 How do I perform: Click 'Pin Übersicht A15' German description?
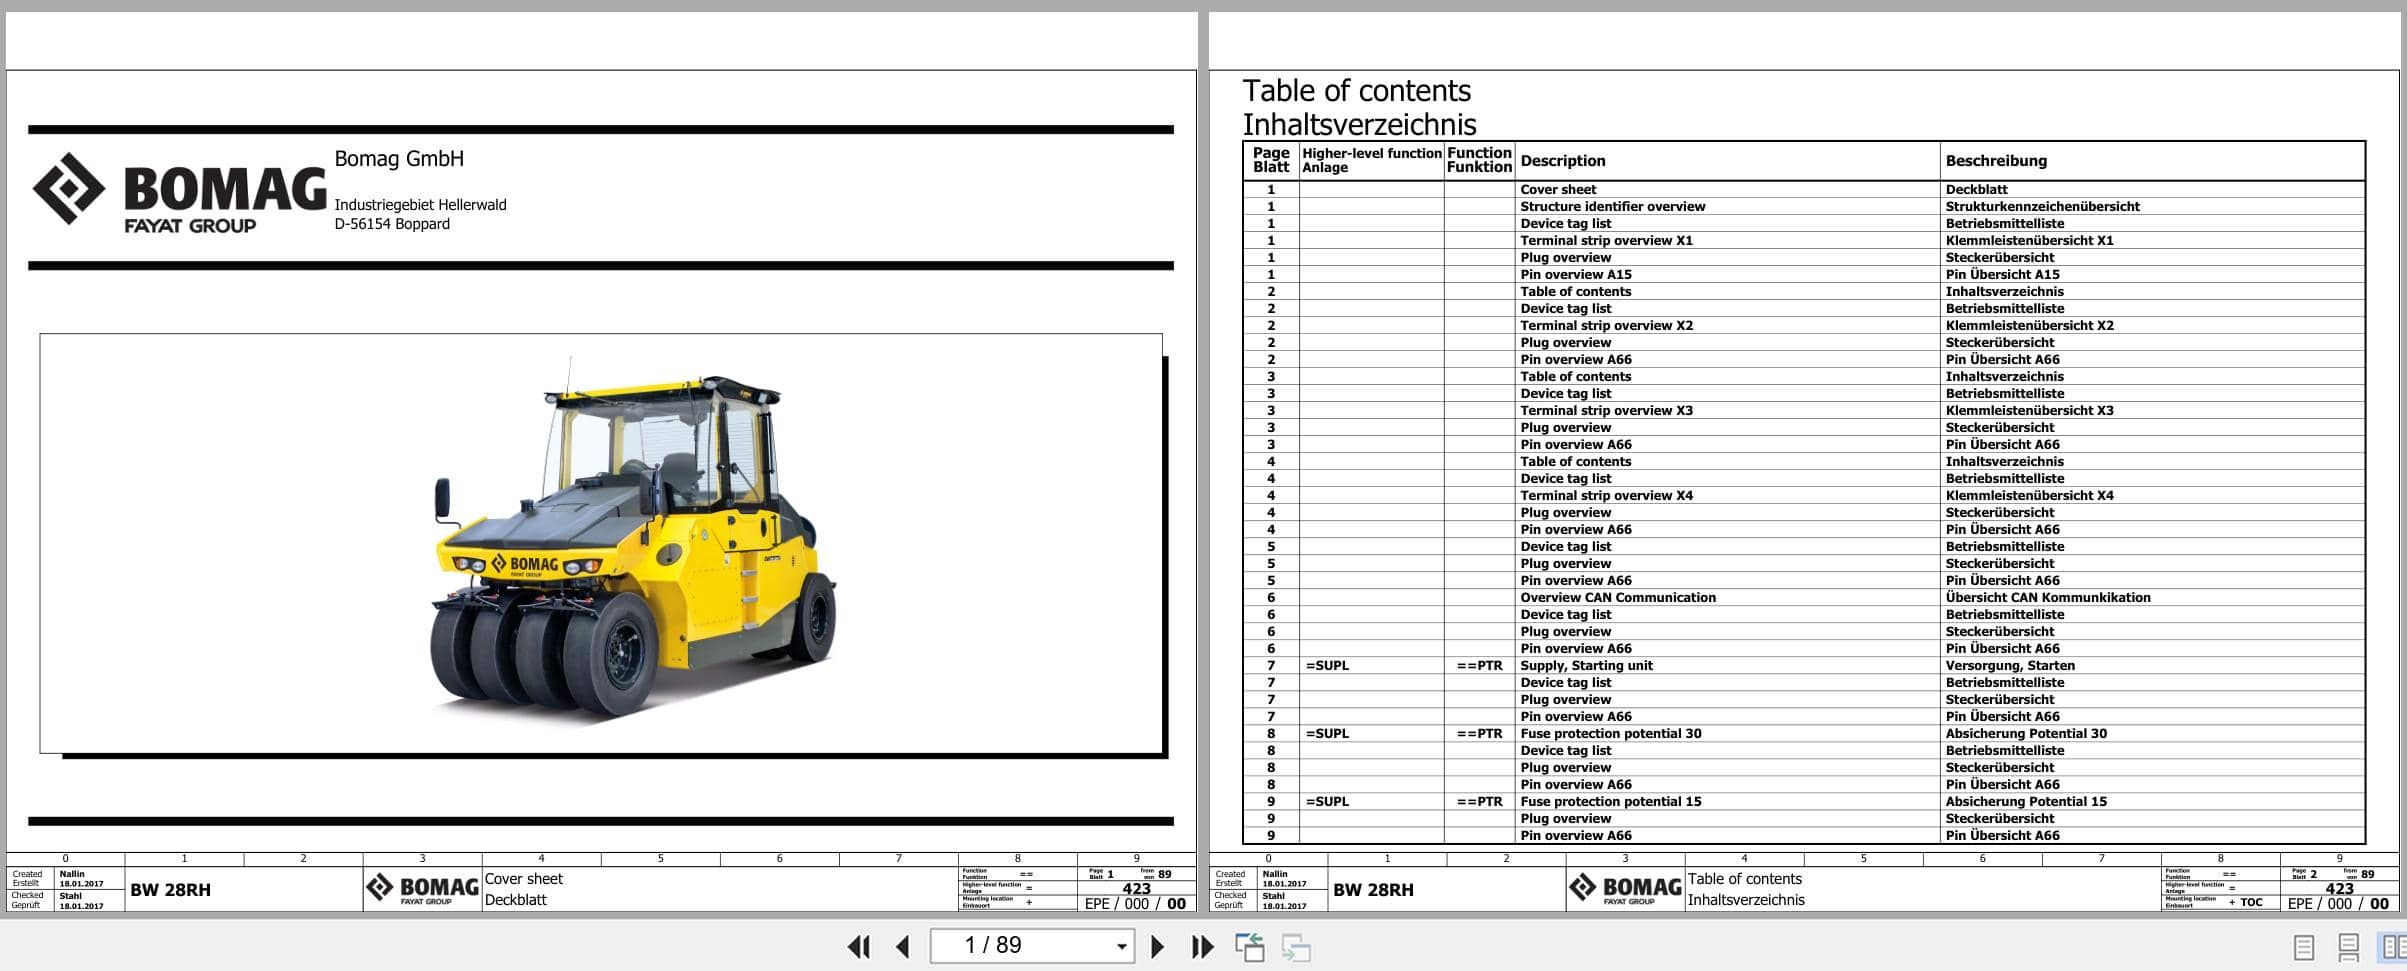pos(2002,275)
